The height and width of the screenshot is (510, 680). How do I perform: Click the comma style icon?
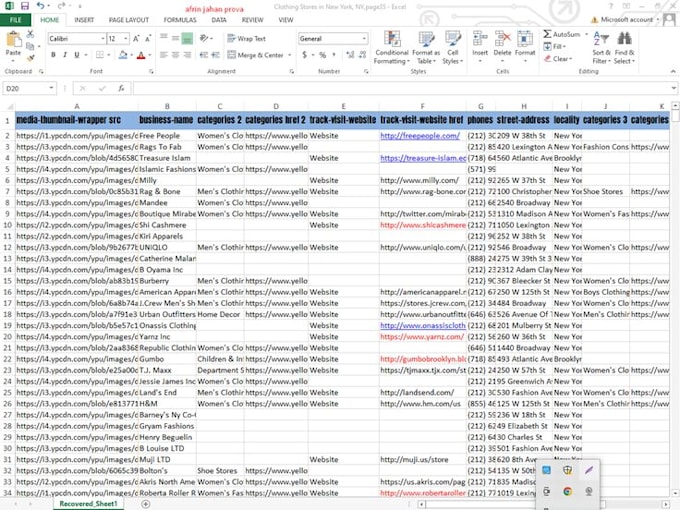(x=334, y=55)
